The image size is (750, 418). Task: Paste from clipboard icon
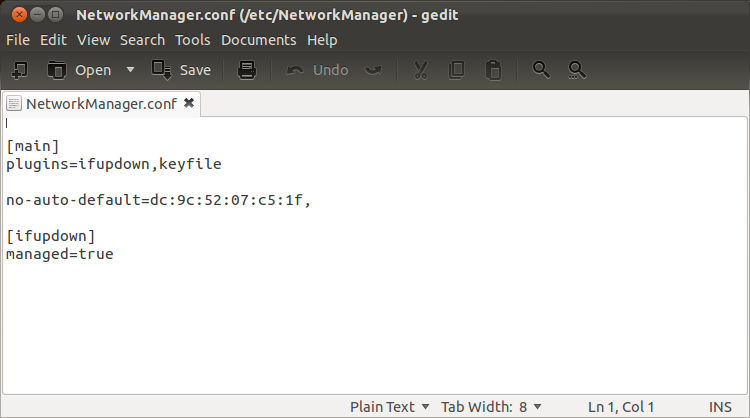pos(493,70)
